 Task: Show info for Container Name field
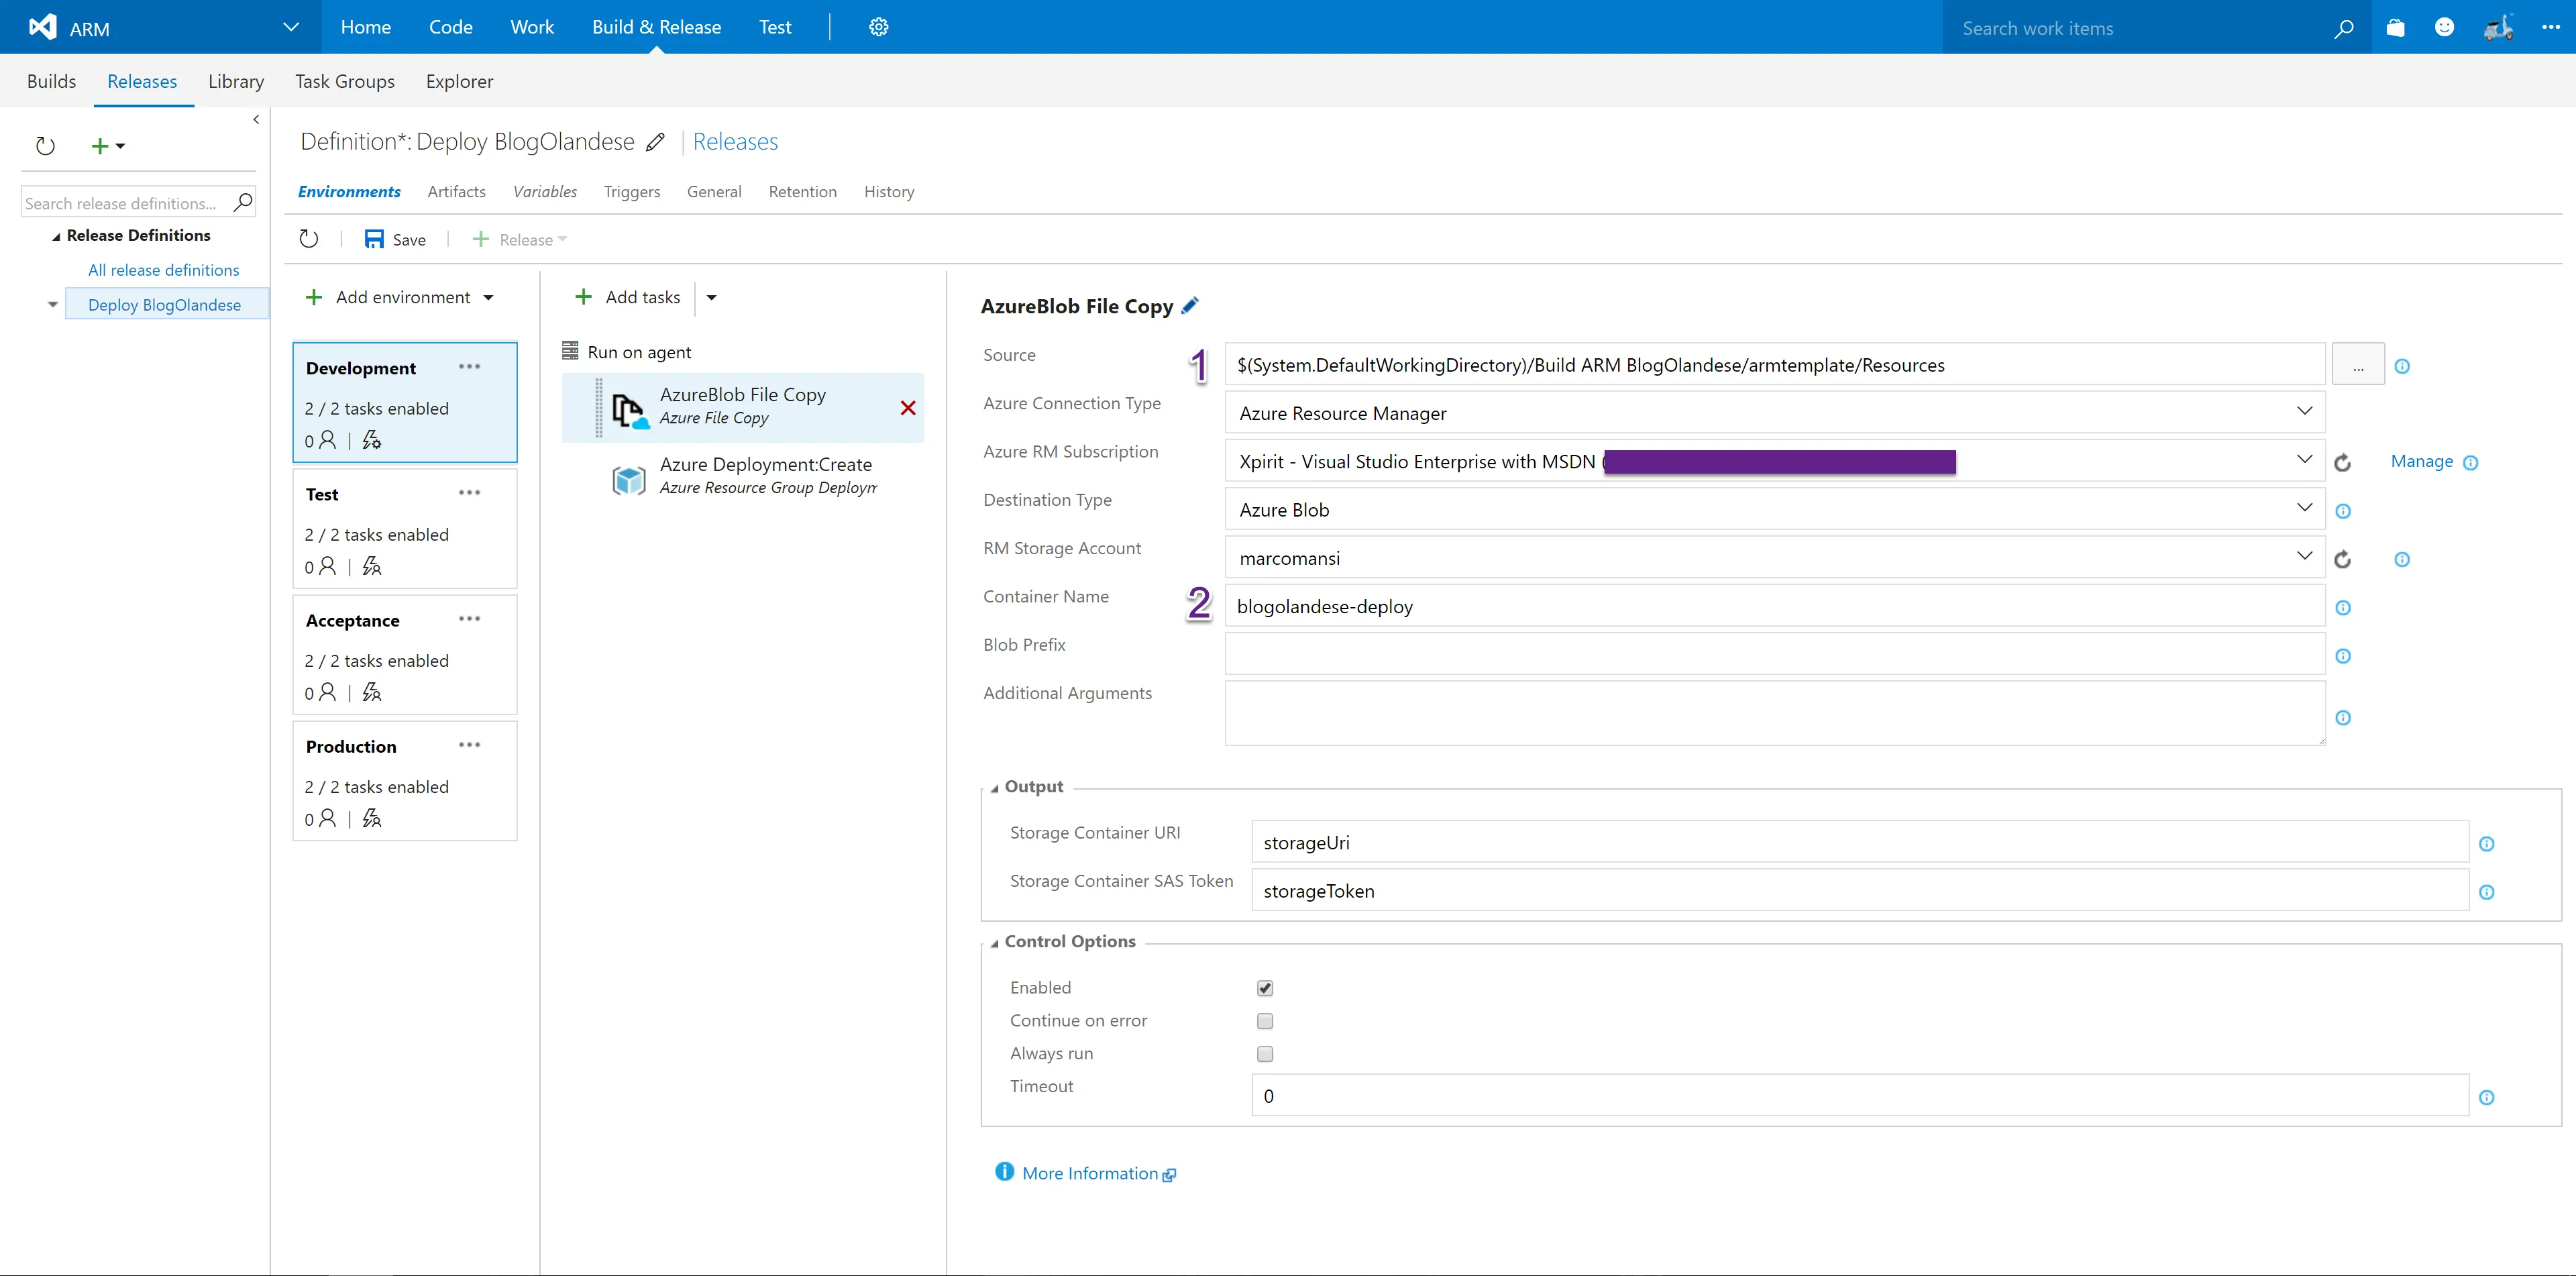tap(2343, 608)
